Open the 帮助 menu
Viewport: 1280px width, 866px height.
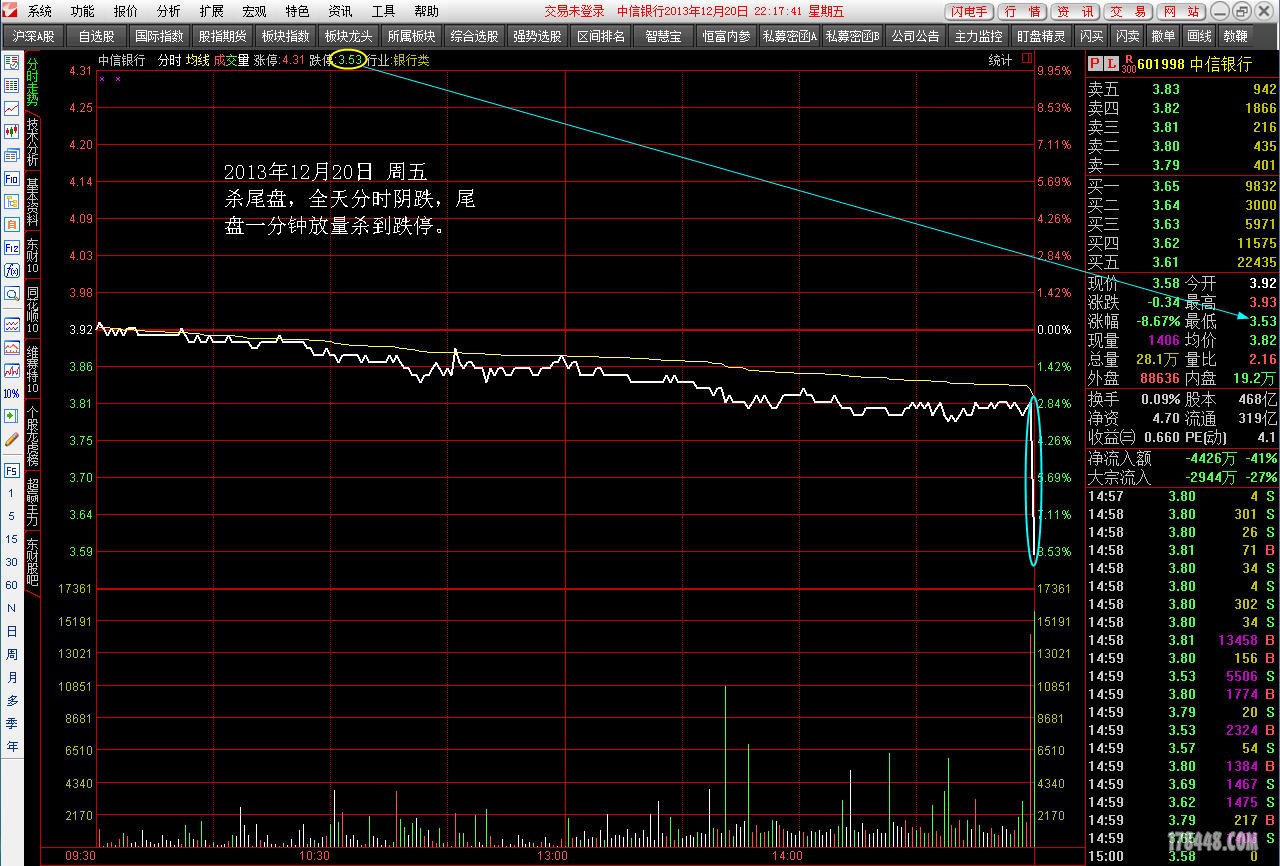tap(426, 11)
